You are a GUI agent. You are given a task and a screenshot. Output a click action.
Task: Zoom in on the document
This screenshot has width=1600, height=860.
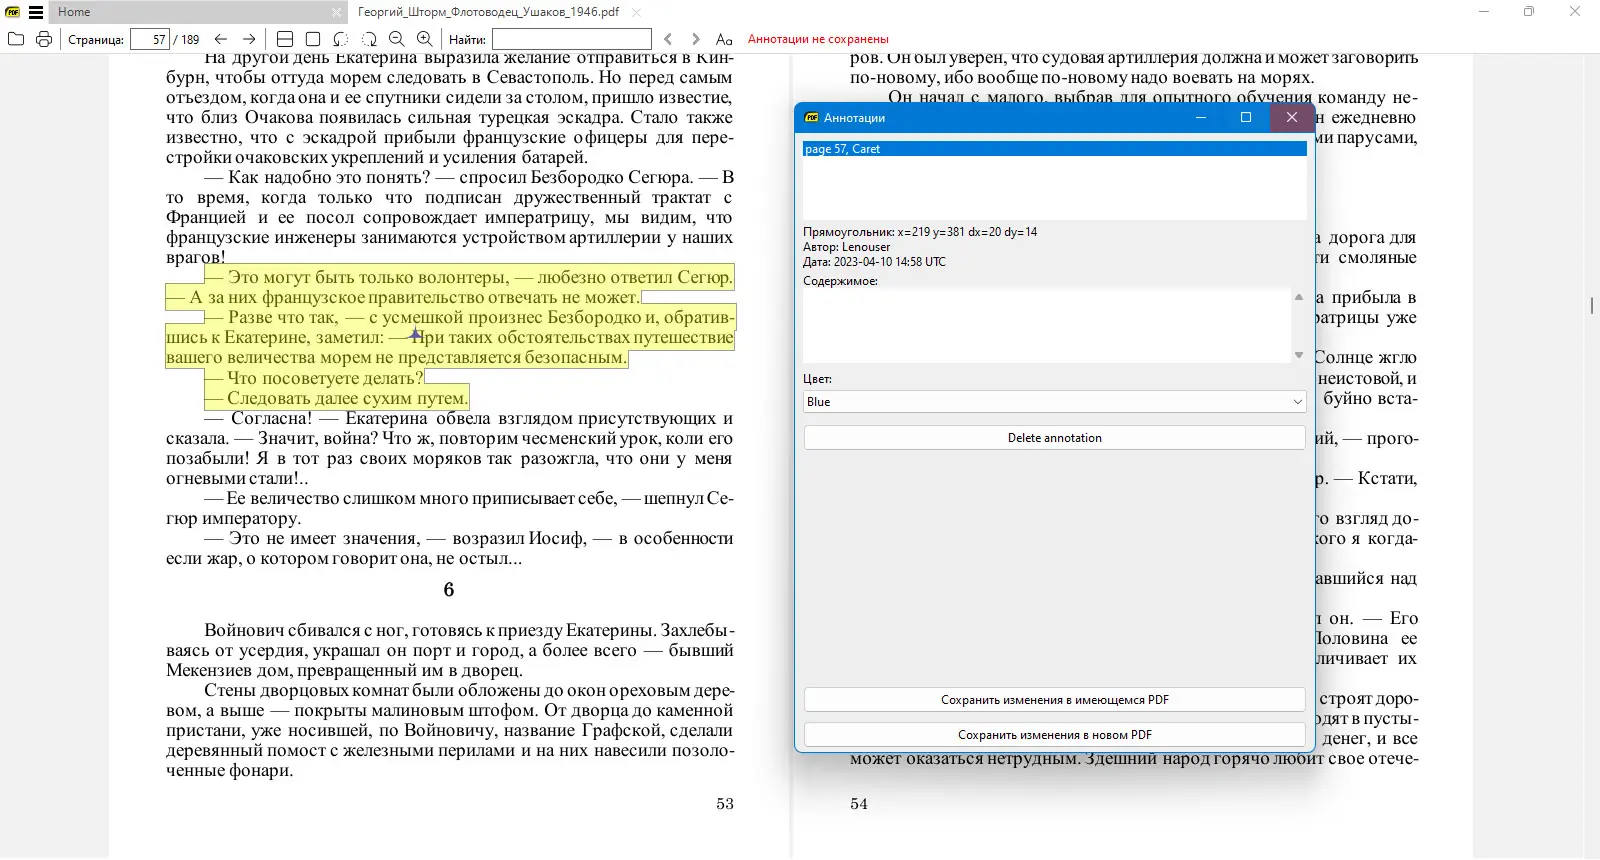(x=425, y=39)
